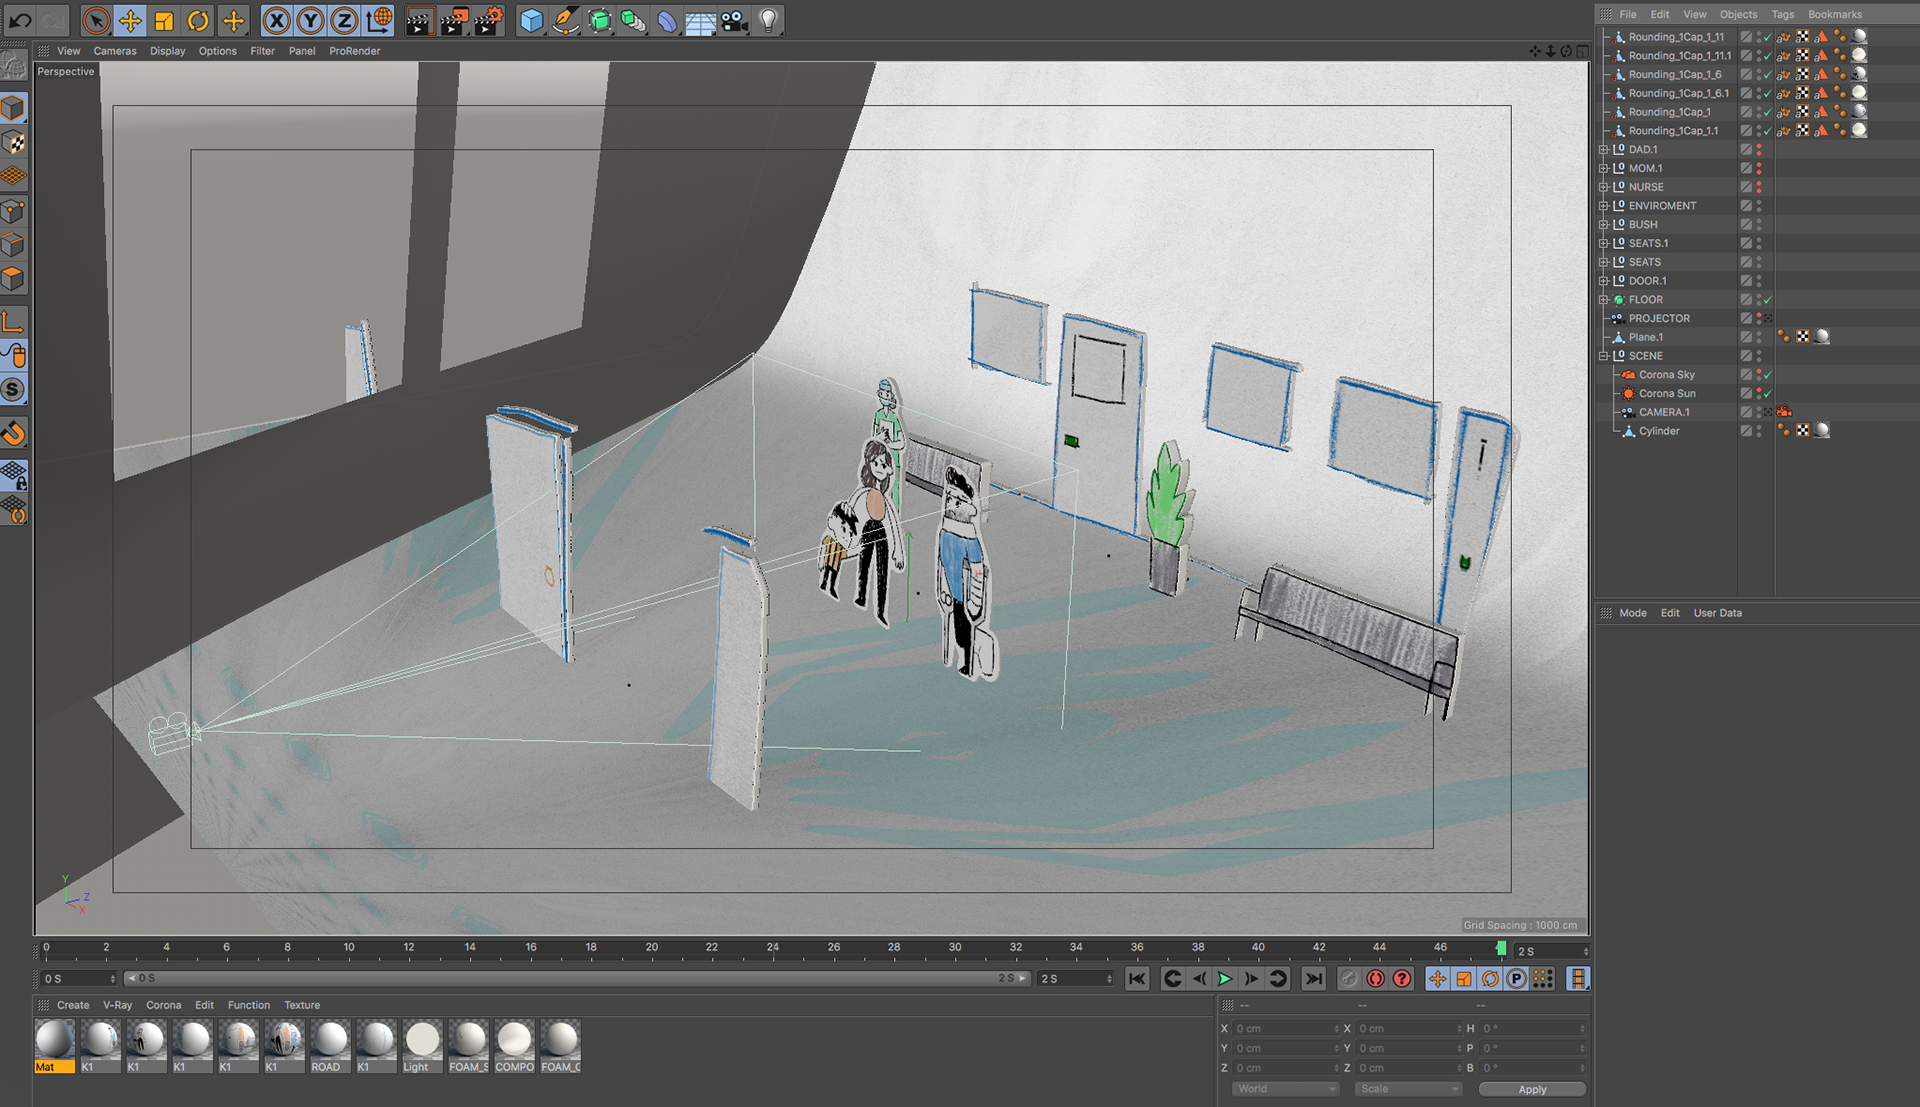Collapse the SCENE group in Object Manager
The width and height of the screenshot is (1920, 1107).
tap(1604, 356)
